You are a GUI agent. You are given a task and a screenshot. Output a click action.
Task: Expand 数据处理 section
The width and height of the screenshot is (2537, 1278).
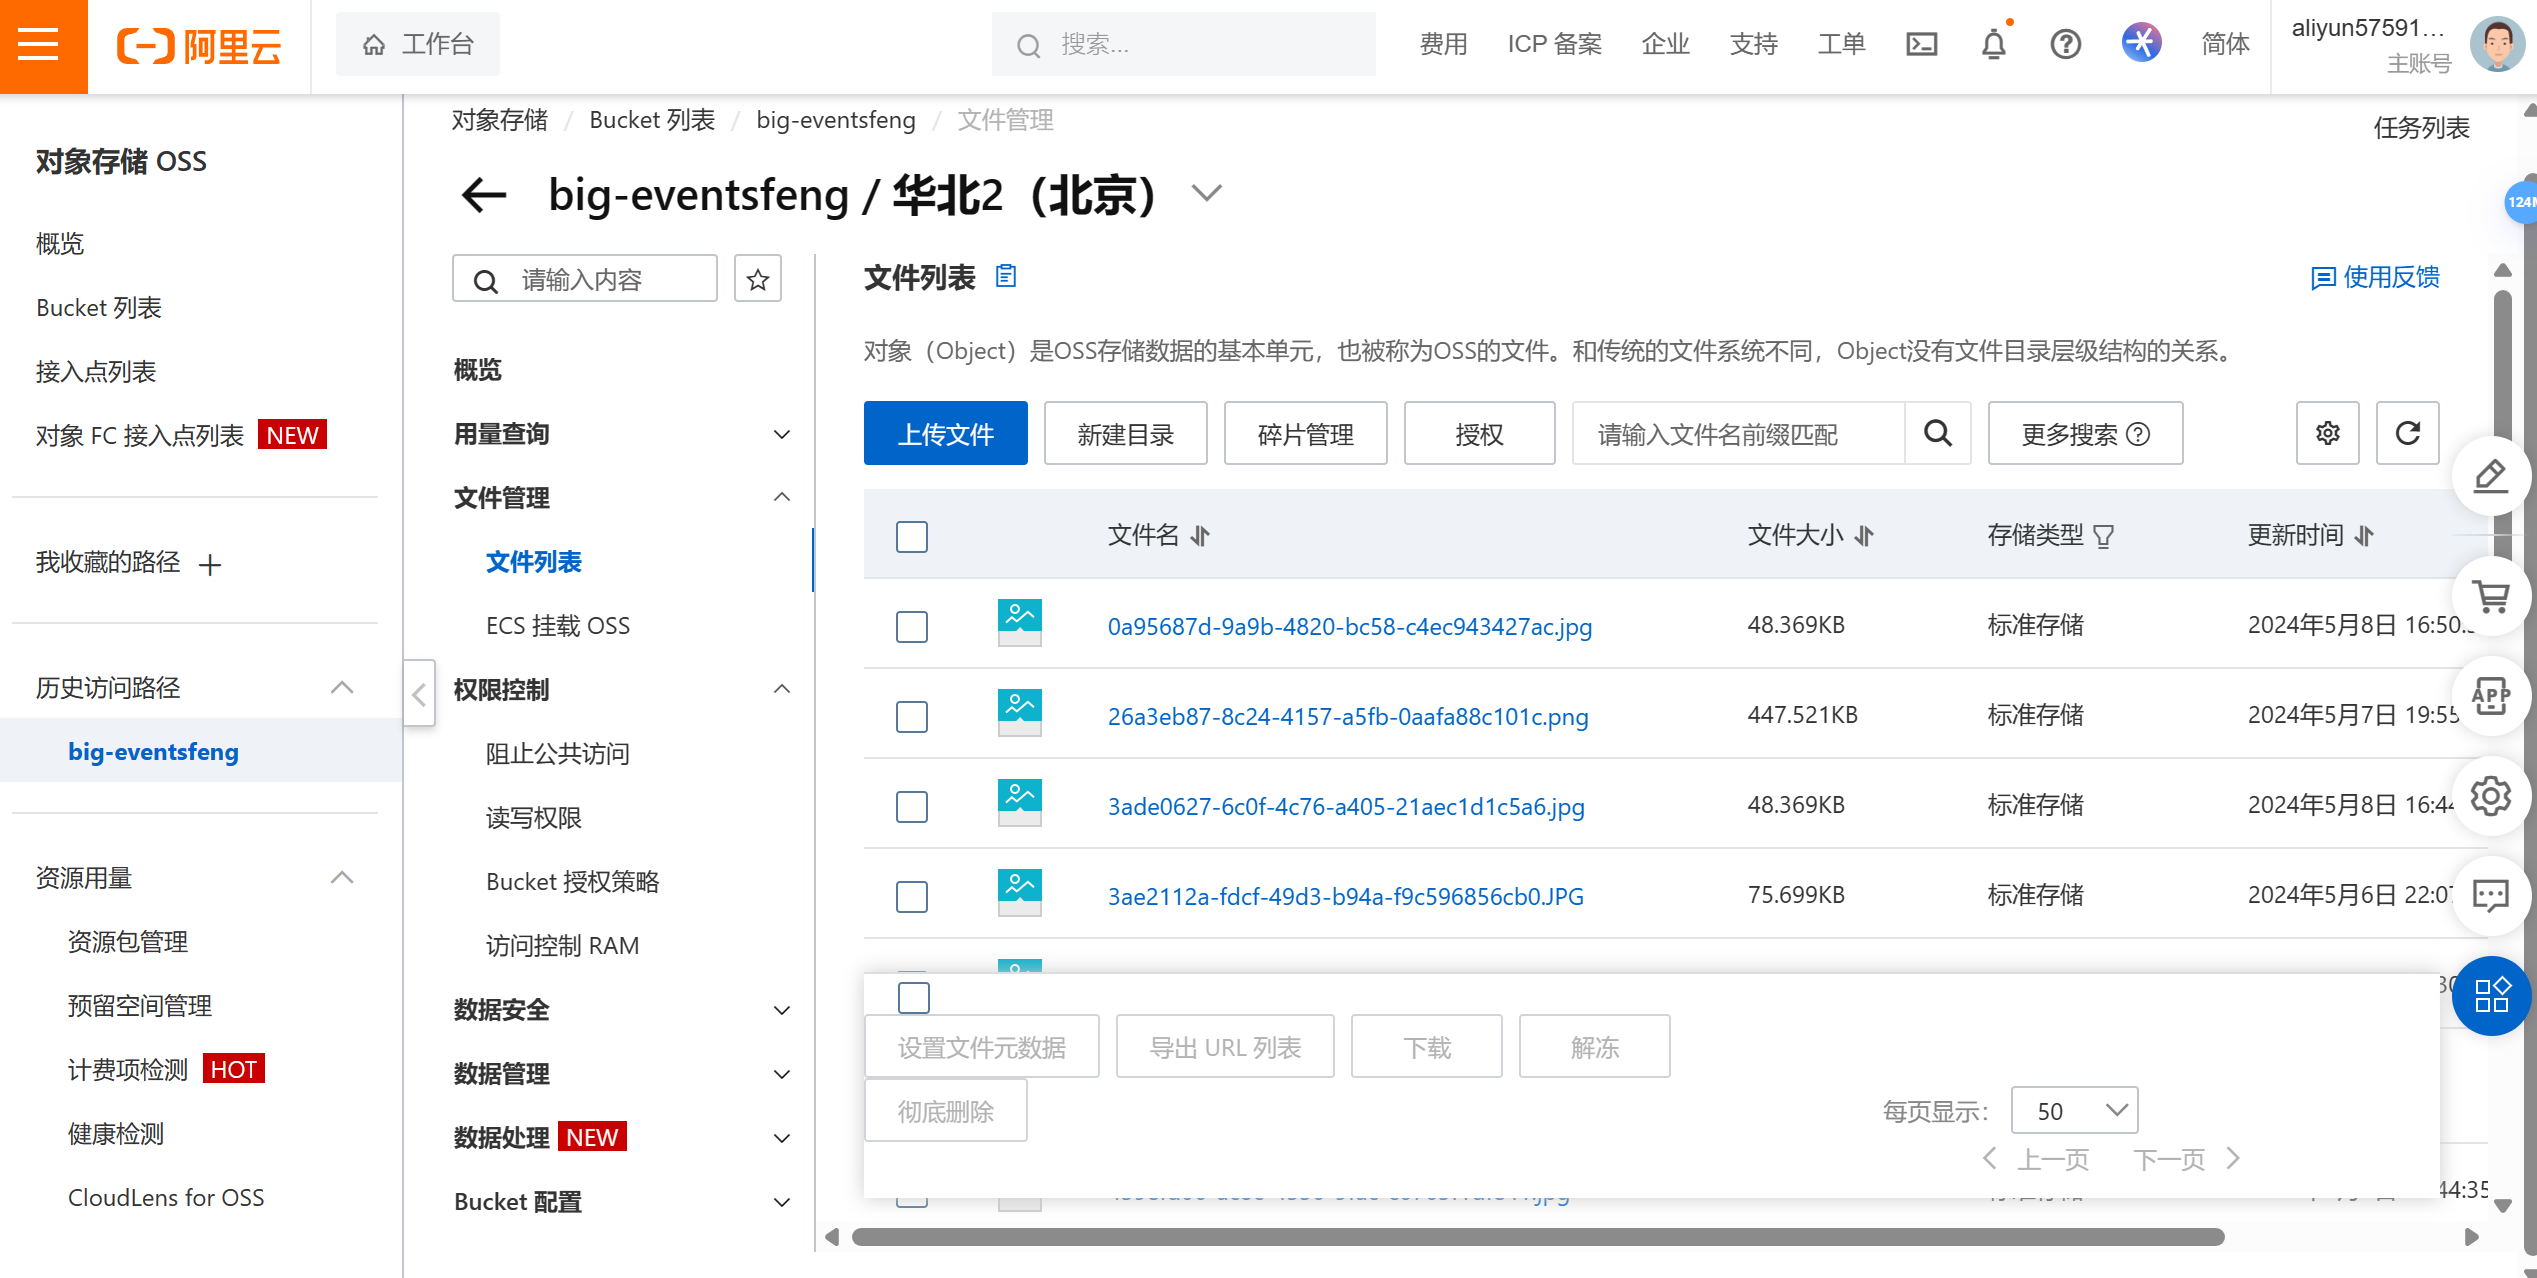[x=782, y=1138]
